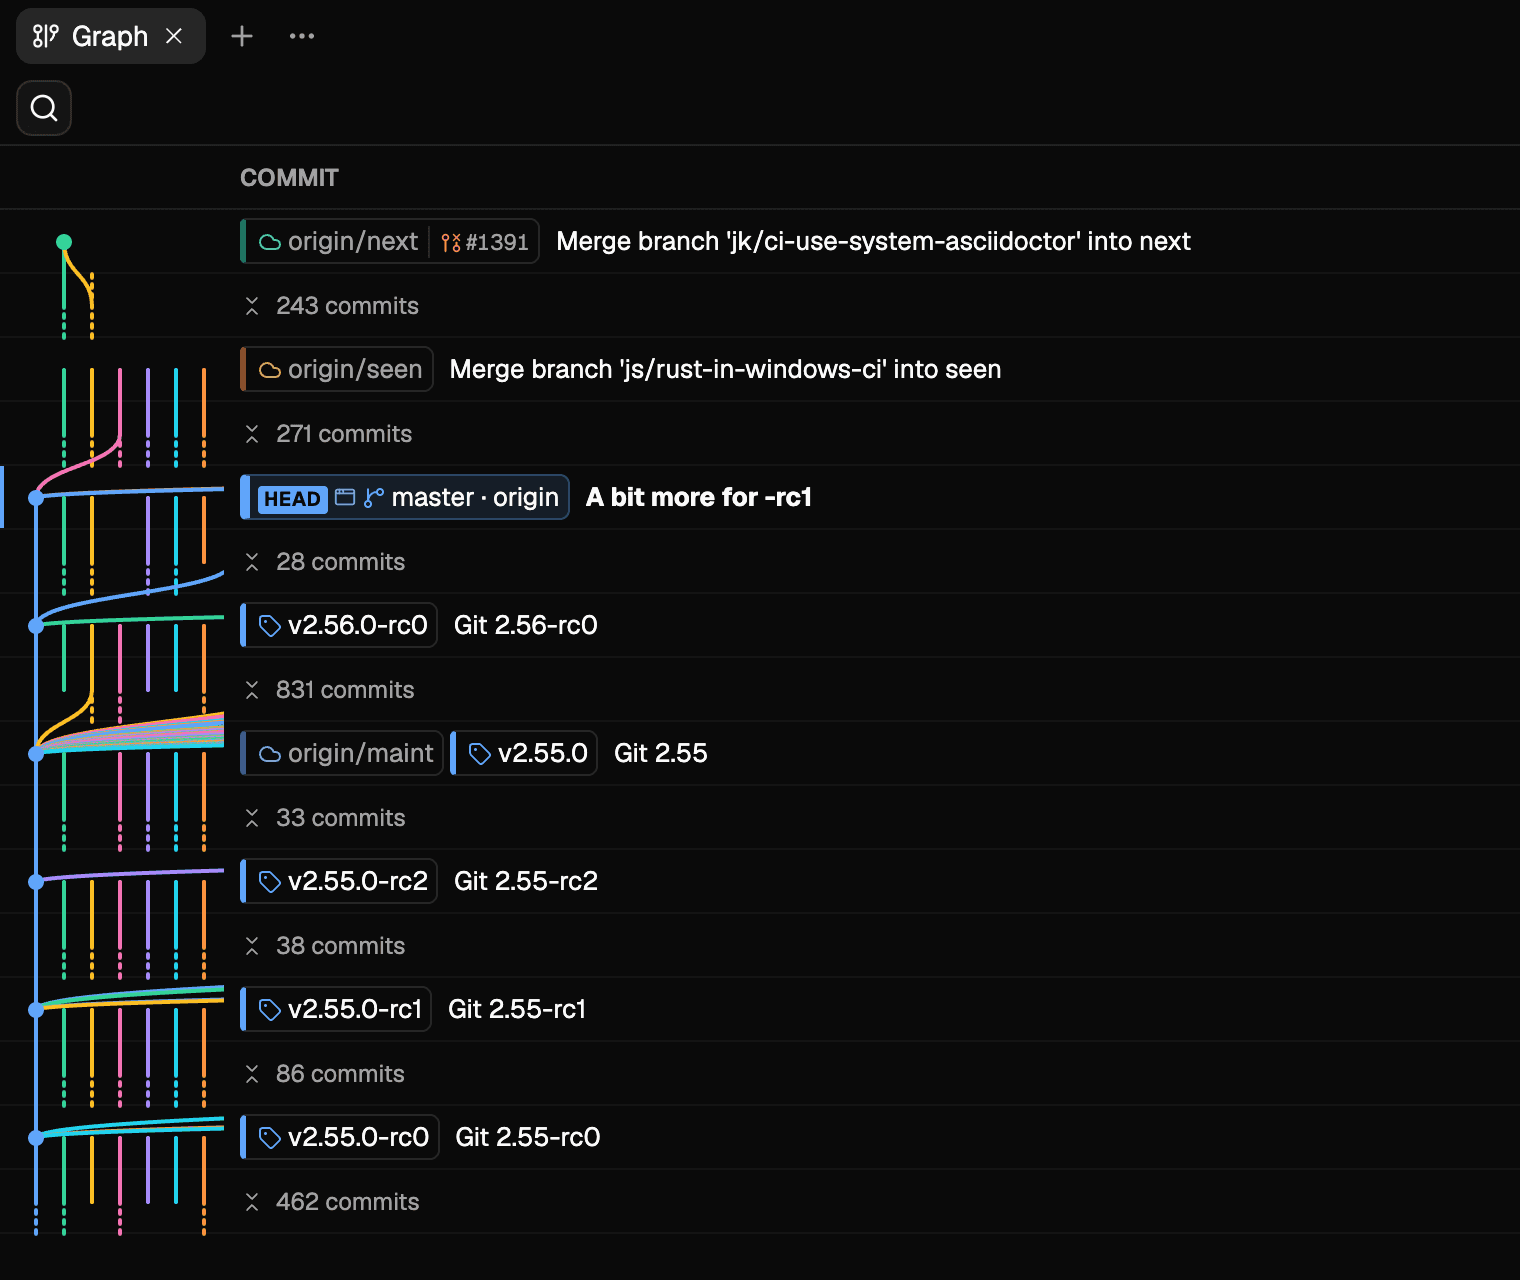1520x1280 pixels.
Task: Select the master · origin branch label
Action: point(475,498)
